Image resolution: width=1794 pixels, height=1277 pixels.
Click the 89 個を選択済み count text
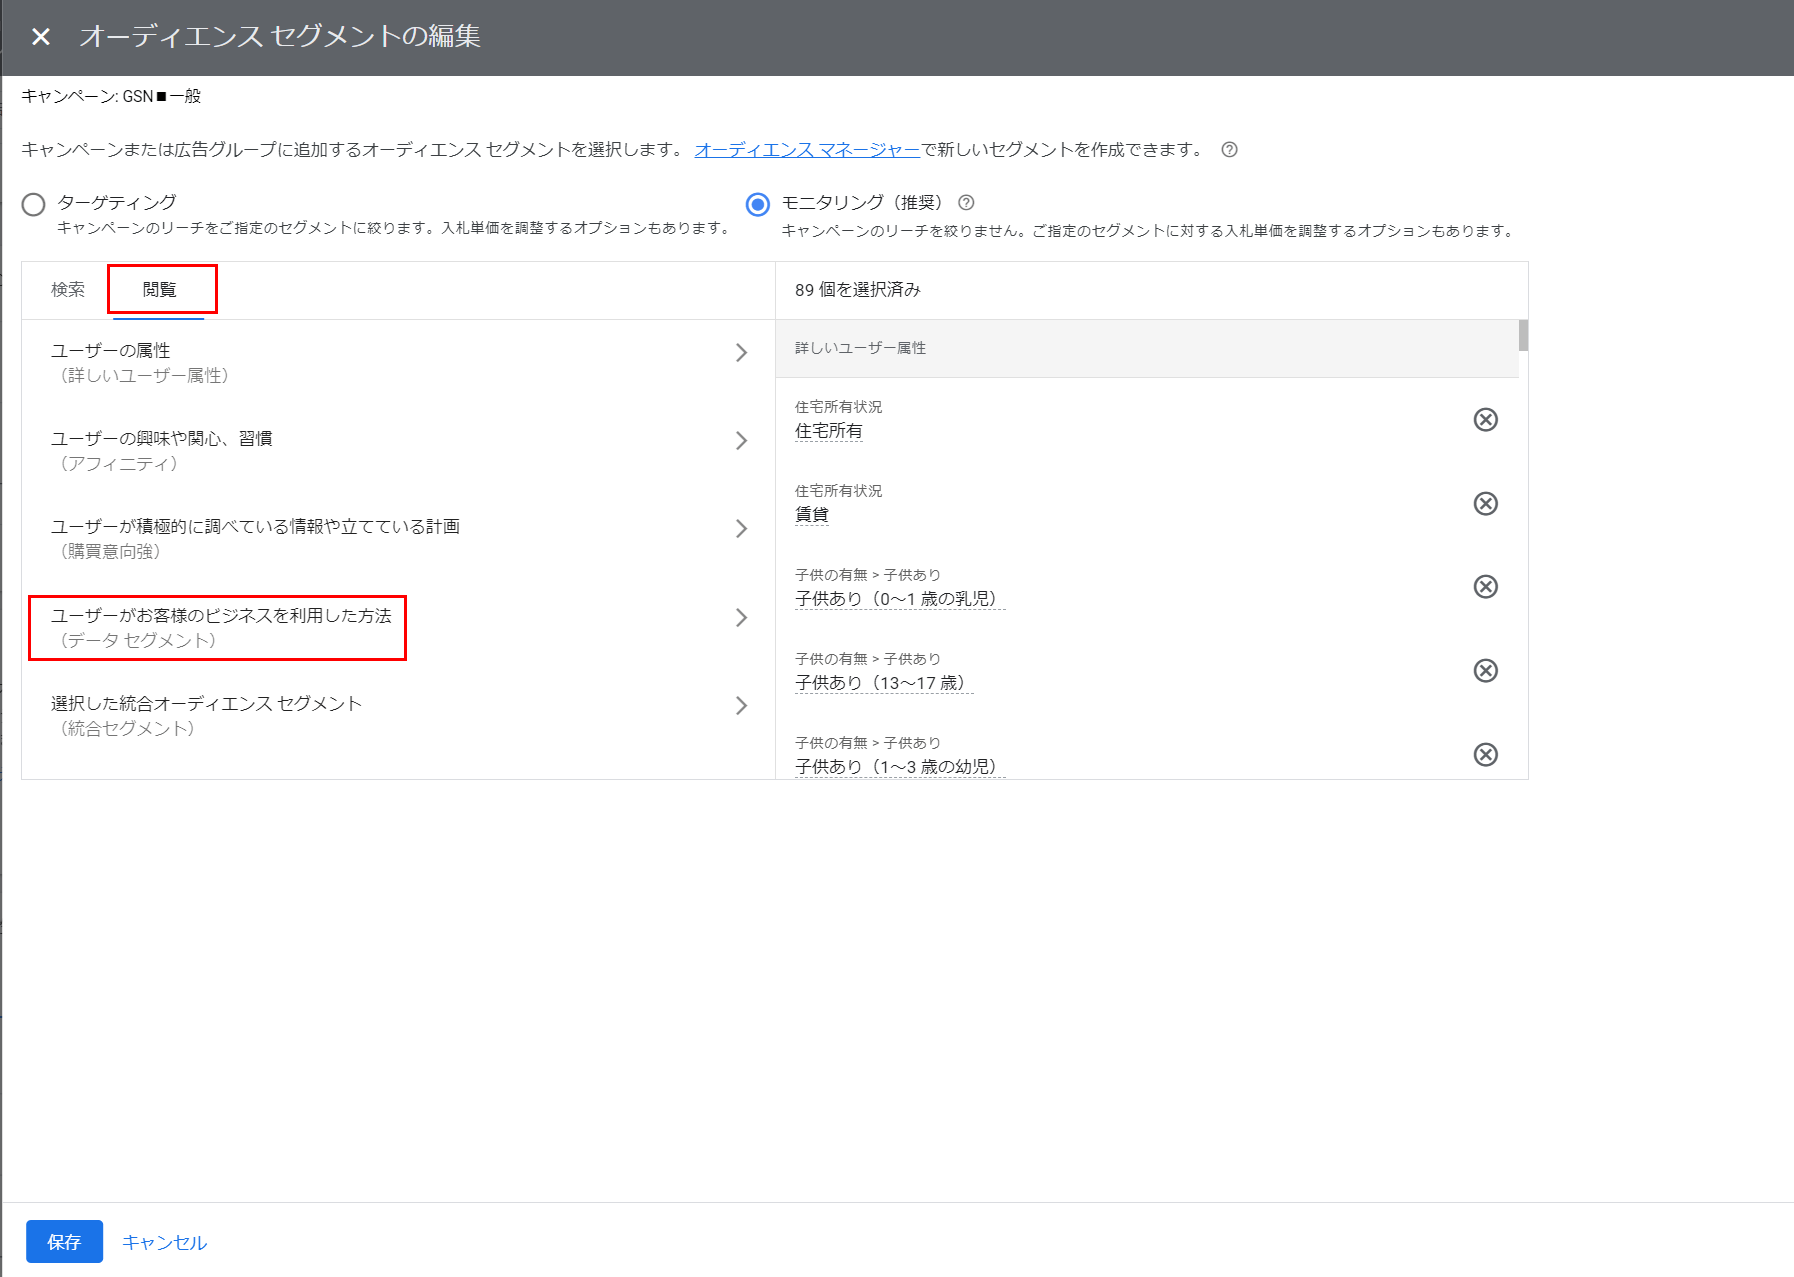tap(857, 290)
